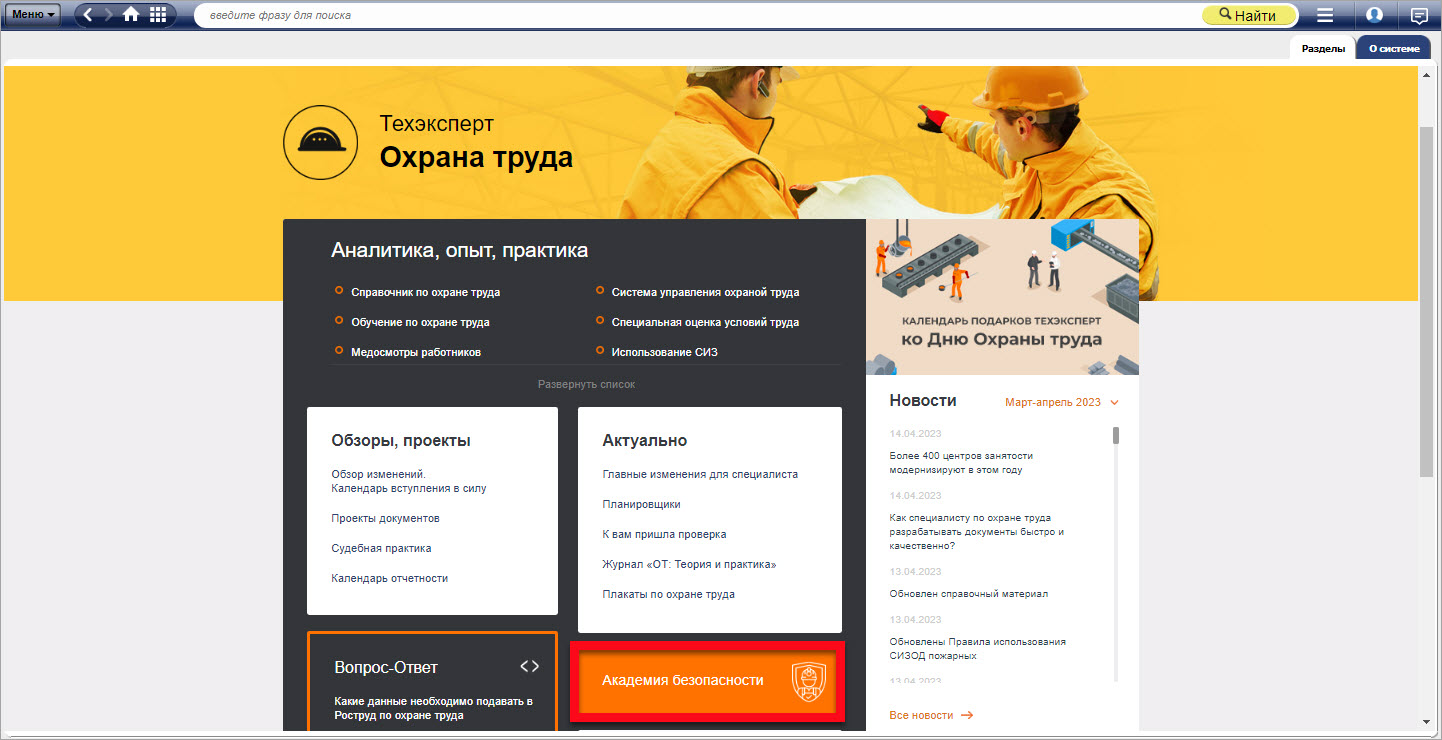The image size is (1442, 740).
Task: Open the home page icon
Action: pos(131,15)
